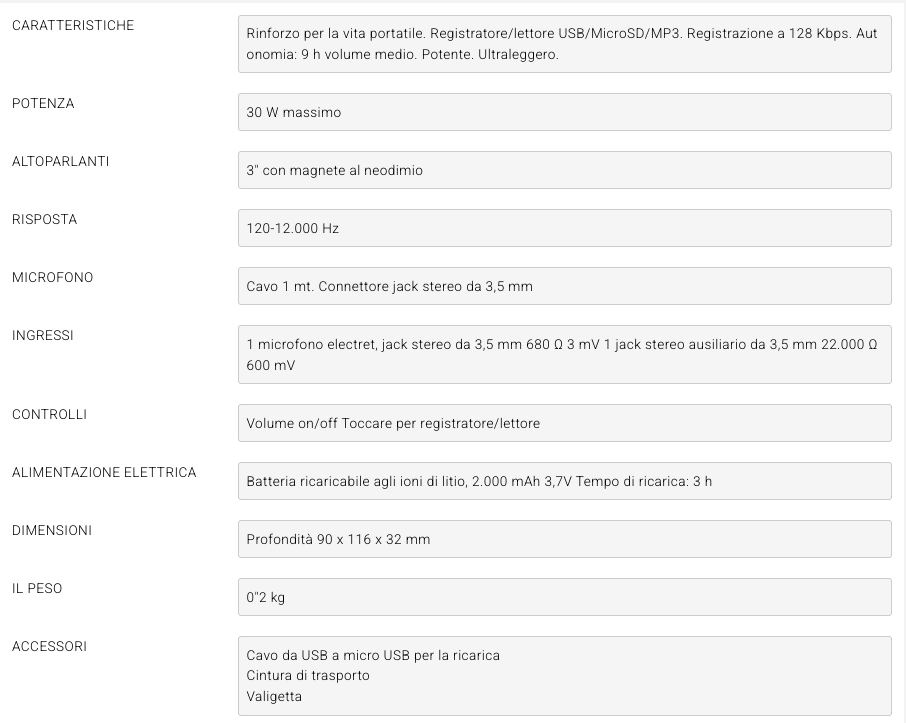Click the ACCESSORI label
Viewport: 906px width, 723px height.
(49, 646)
